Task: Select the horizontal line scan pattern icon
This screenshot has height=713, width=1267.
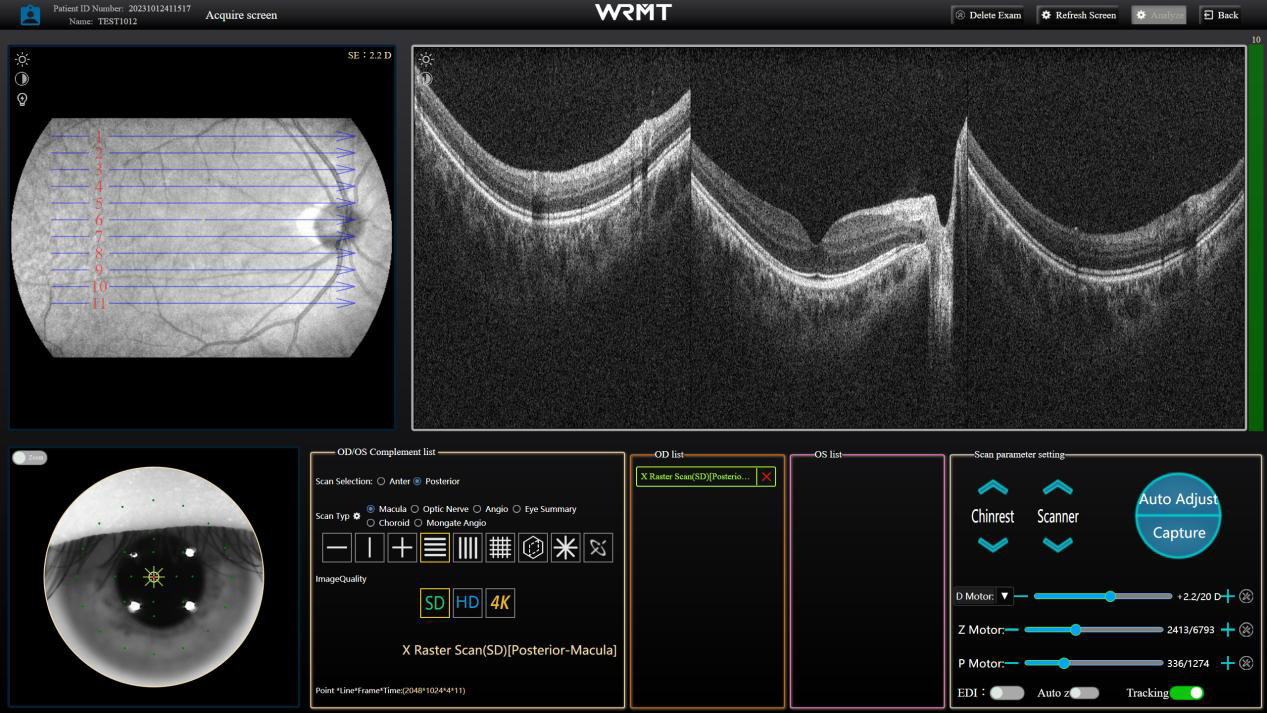Action: (x=337, y=548)
